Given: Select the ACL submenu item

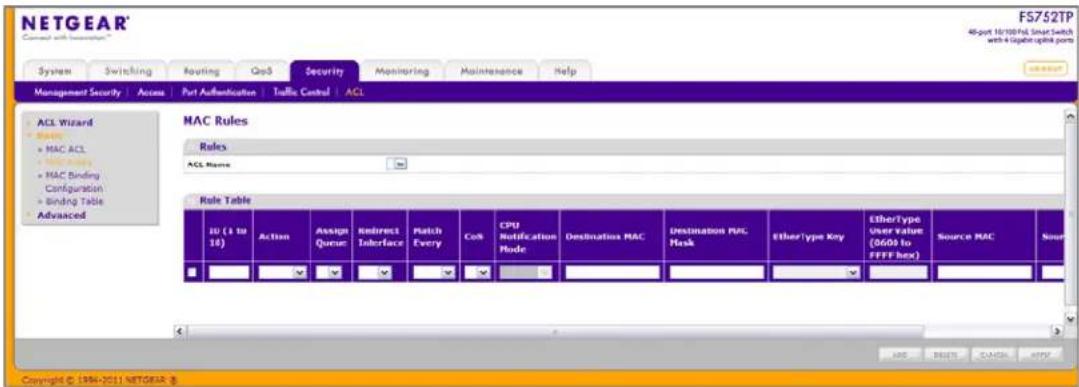Looking at the screenshot, I should click(x=354, y=92).
